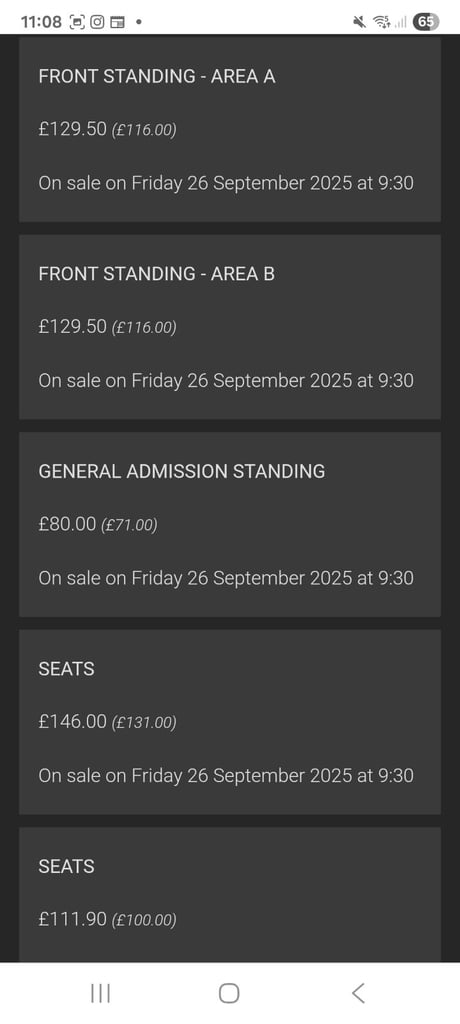The height and width of the screenshot is (1024, 460).
Task: Tap the Area A £129.50 price
Action: pos(73,129)
